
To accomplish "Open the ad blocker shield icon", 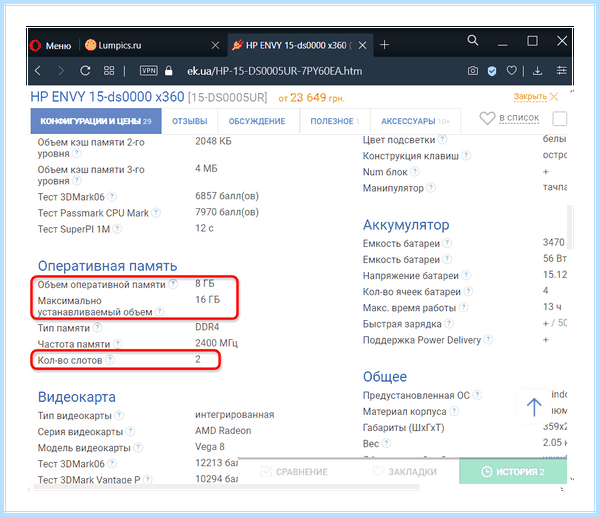I will (x=492, y=71).
